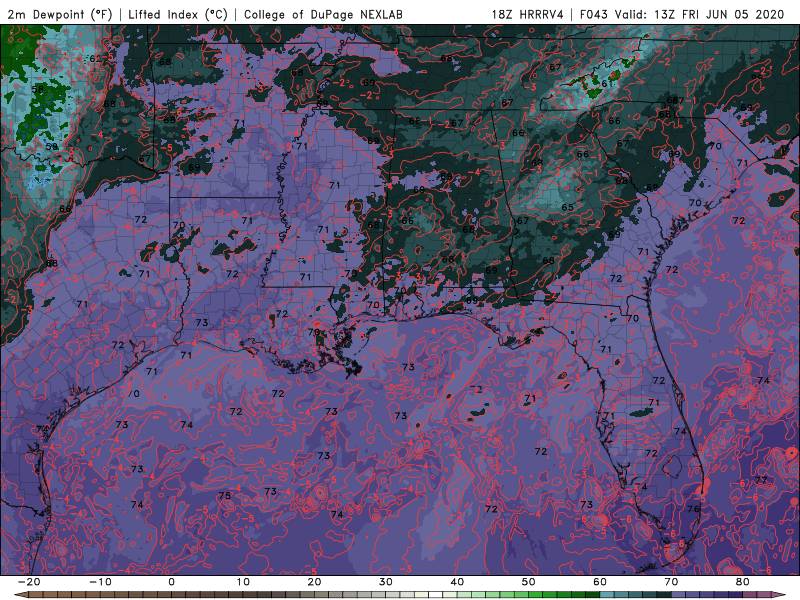Screen dimensions: 800x600
Task: Click the "20" color scale label
Action: (x=314, y=582)
